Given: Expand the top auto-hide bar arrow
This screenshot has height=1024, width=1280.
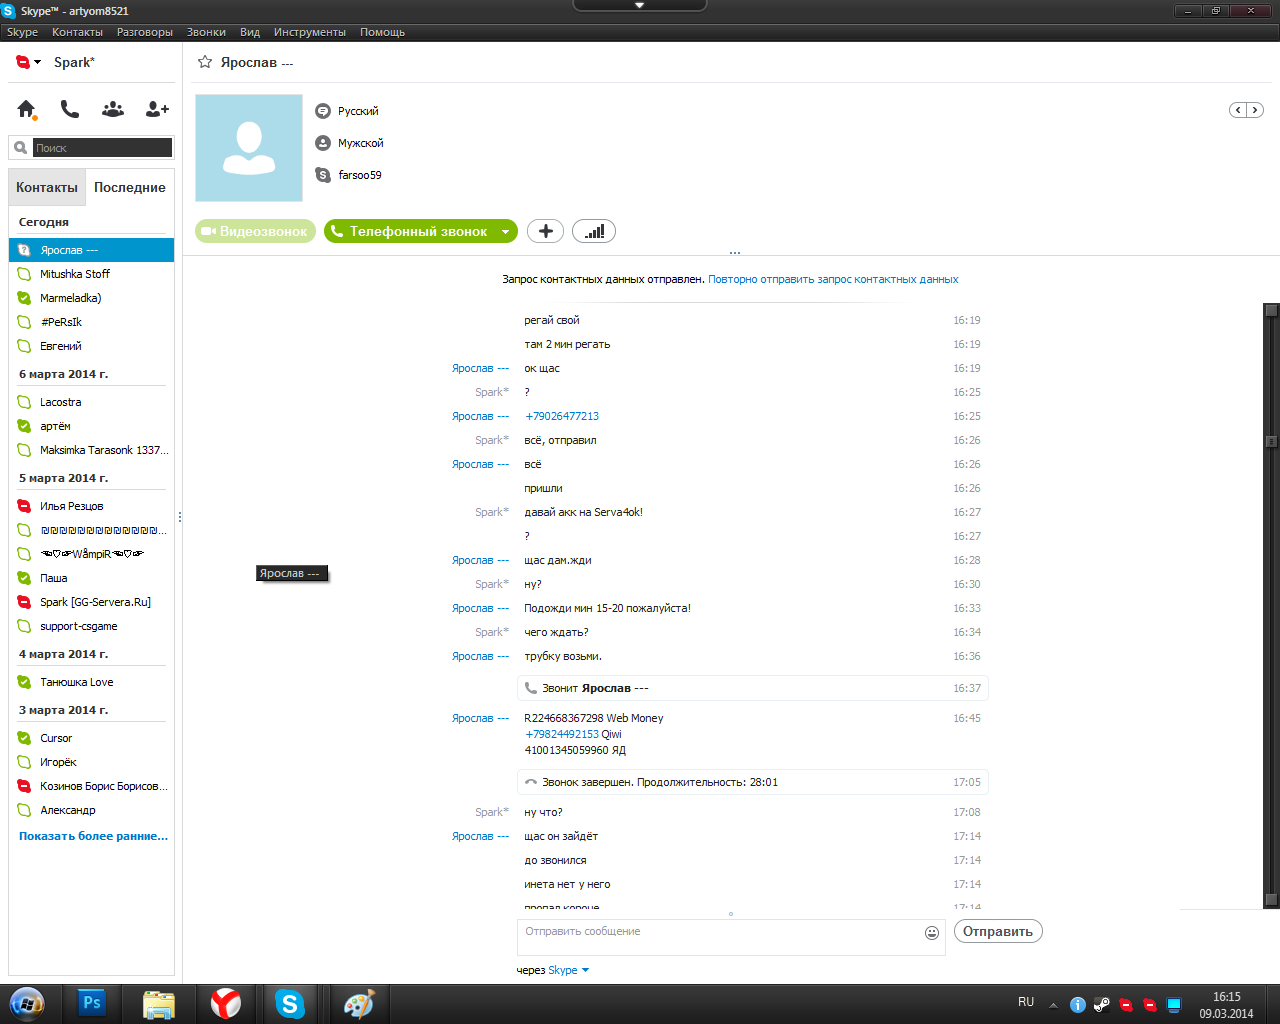Looking at the screenshot, I should tap(640, 5).
